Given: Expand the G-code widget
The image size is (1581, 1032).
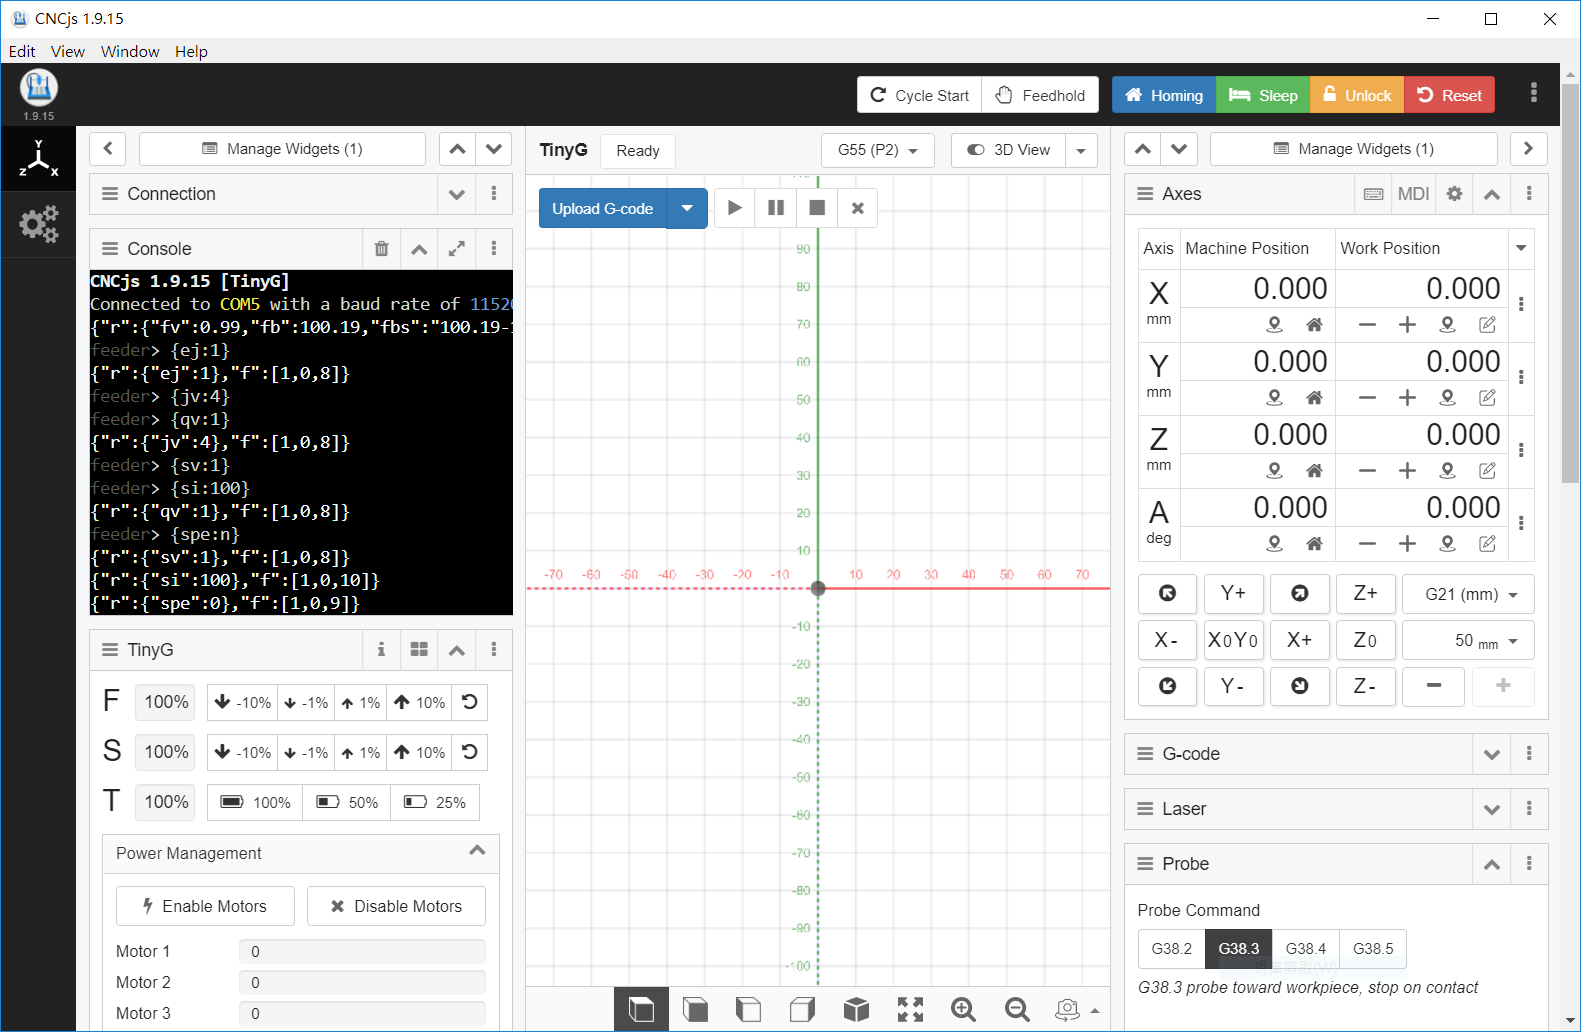Looking at the screenshot, I should click(x=1491, y=754).
